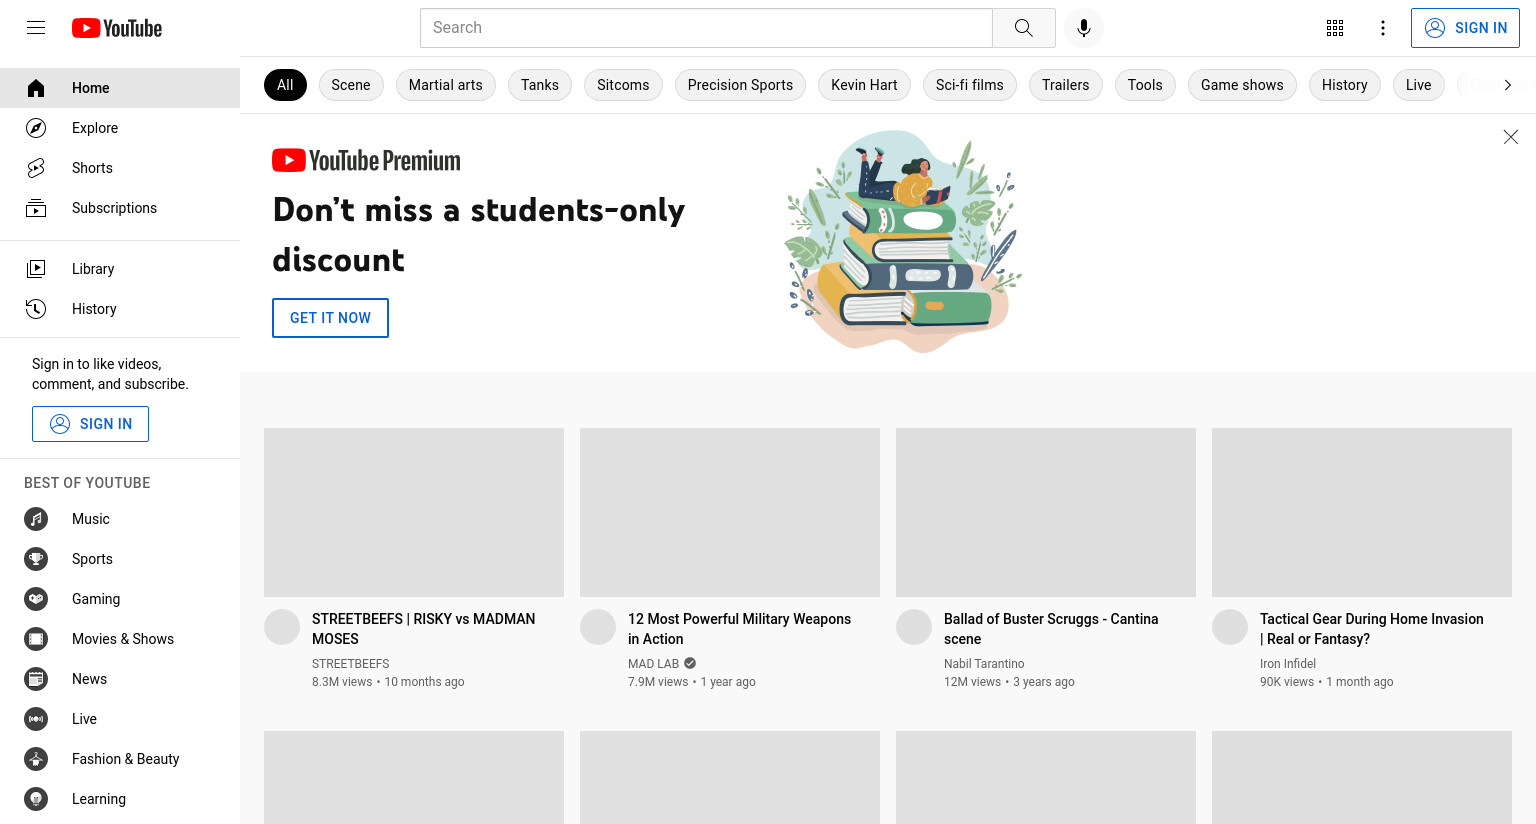Open the Subscriptions sidebar link
Viewport: 1536px width, 824px height.
pos(120,208)
